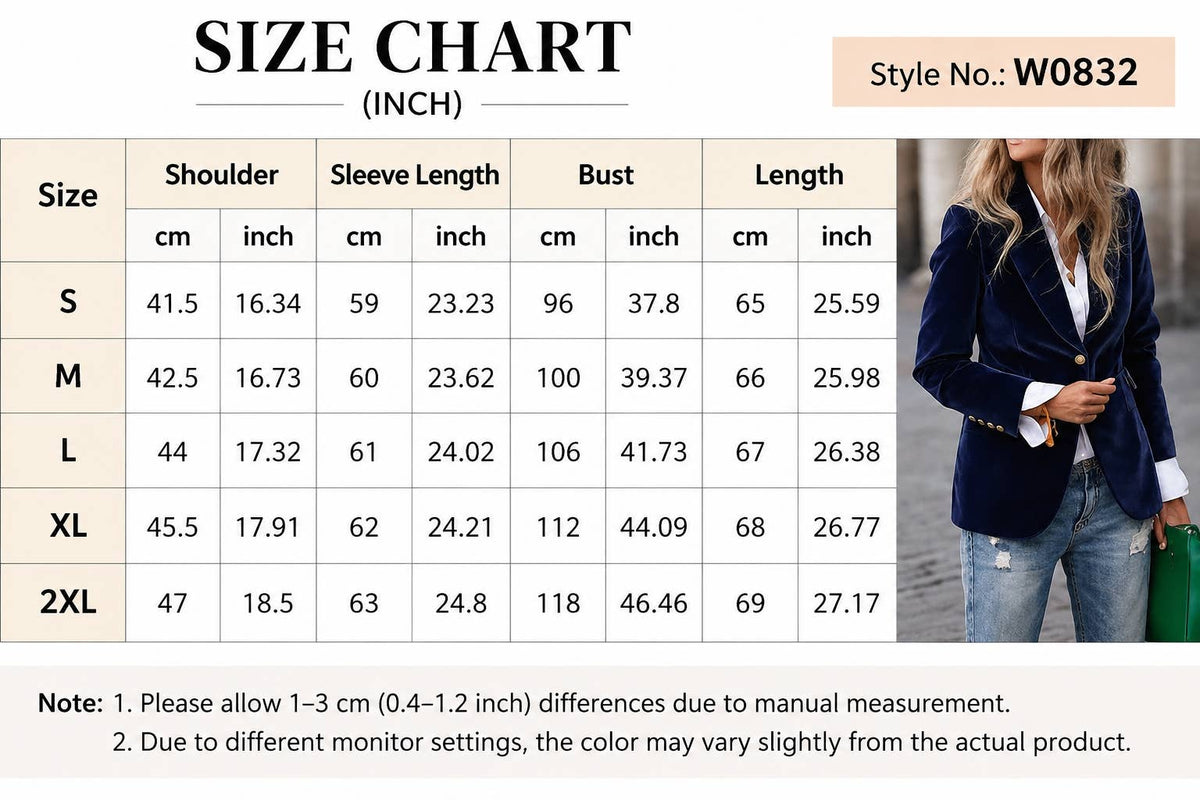Click the Style No. W0832 label
The height and width of the screenshot is (800, 1200).
pyautogui.click(x=1003, y=72)
